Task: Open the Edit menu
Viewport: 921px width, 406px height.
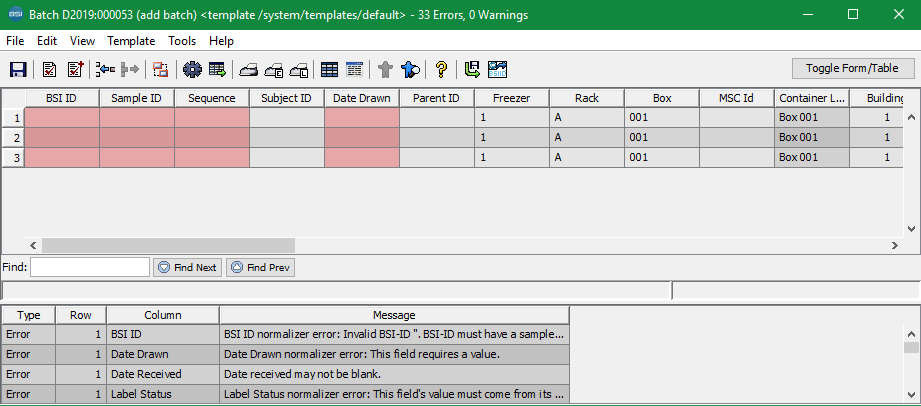Action: [x=47, y=41]
